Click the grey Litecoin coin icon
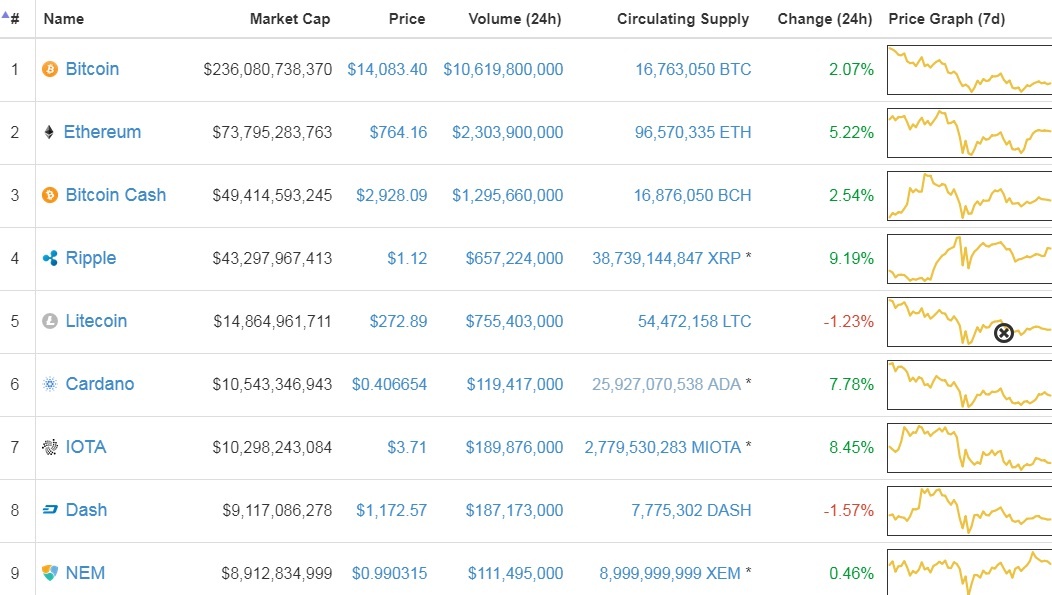 pyautogui.click(x=49, y=321)
